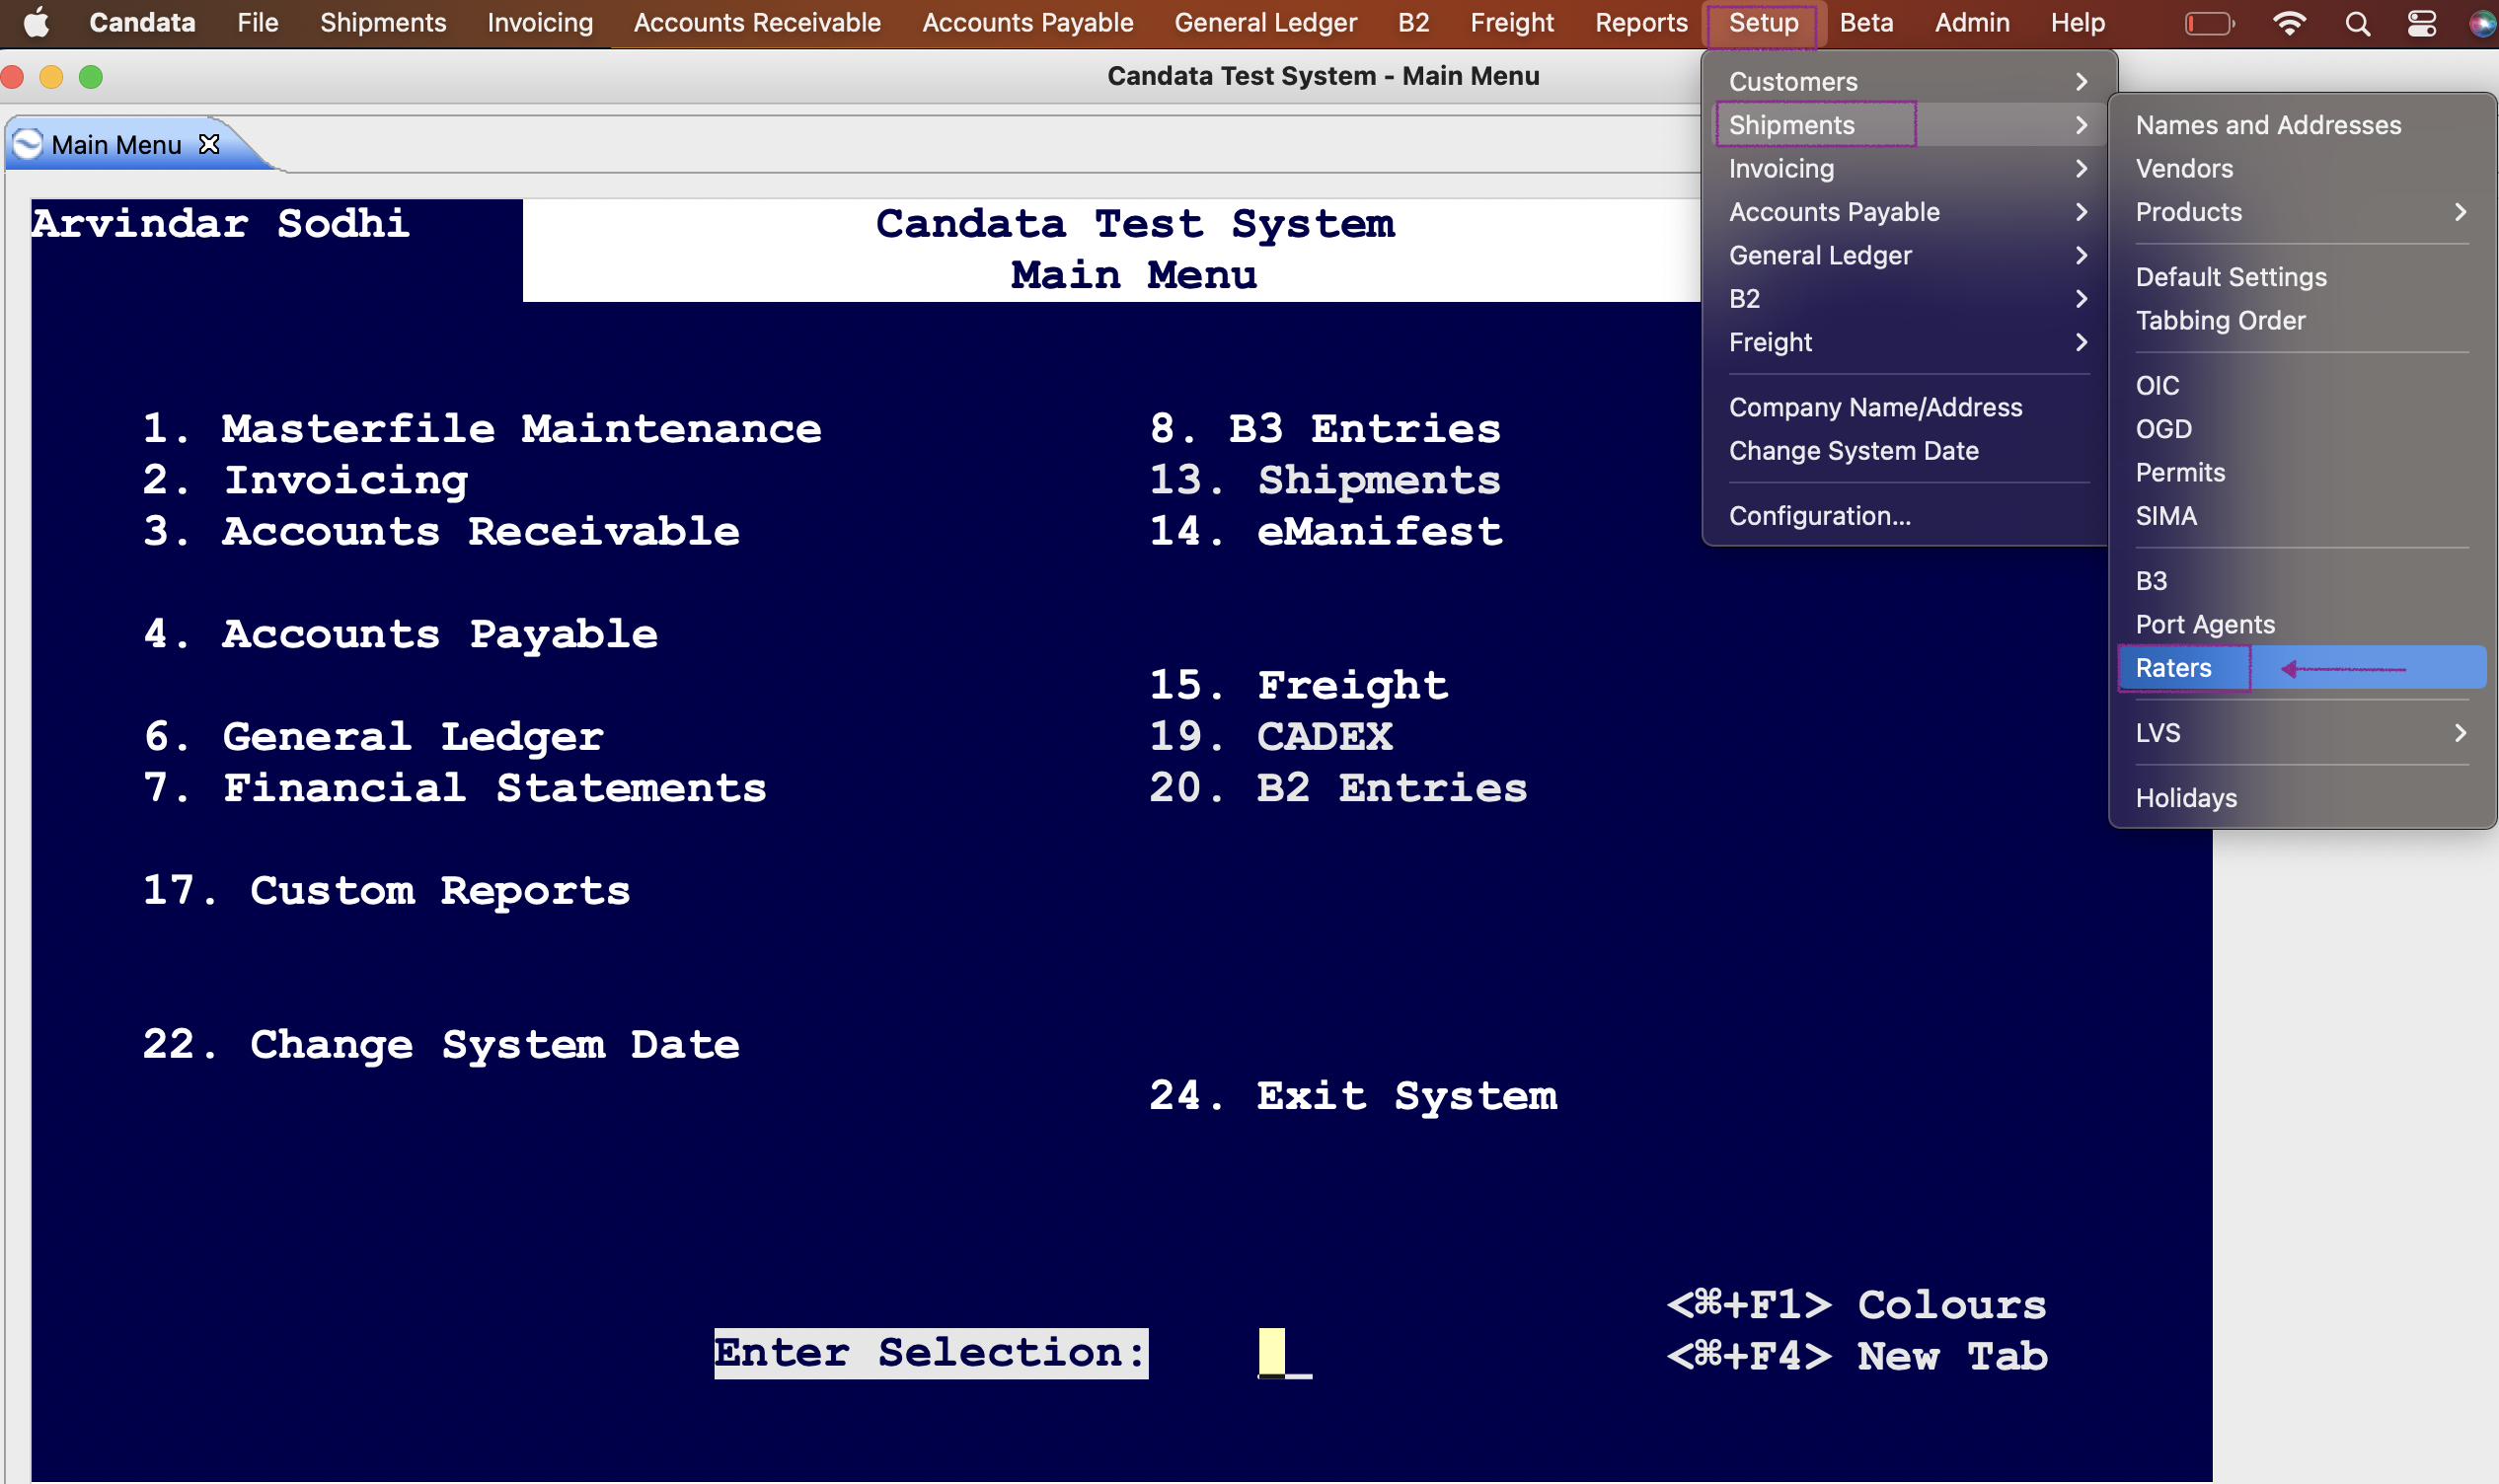Expand the Invoicing submenu in Setup
Viewport: 2499px width, 1484px height.
[x=1908, y=169]
